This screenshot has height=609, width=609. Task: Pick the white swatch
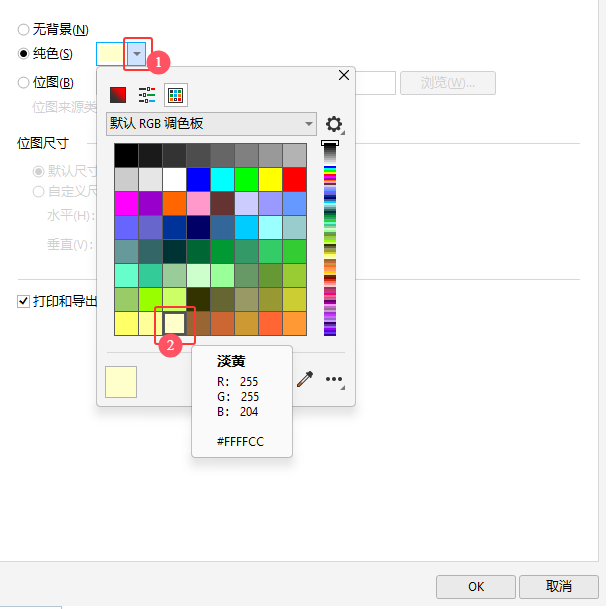point(174,179)
